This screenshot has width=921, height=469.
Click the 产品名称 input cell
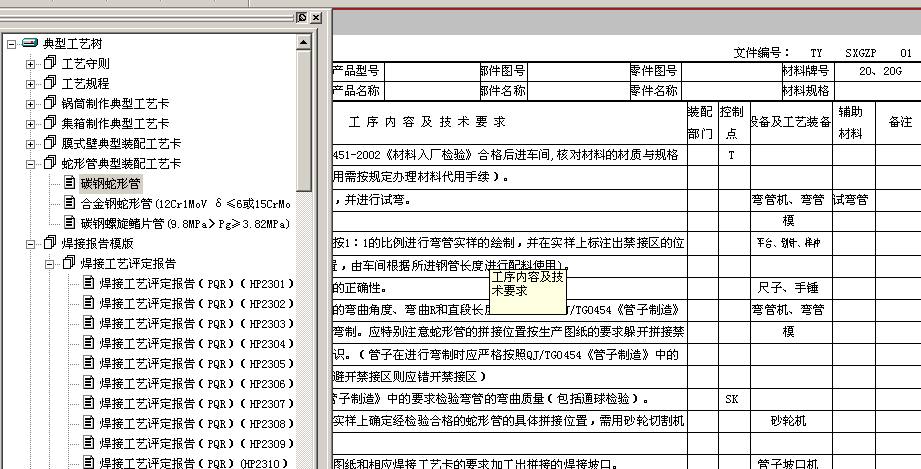tap(431, 91)
